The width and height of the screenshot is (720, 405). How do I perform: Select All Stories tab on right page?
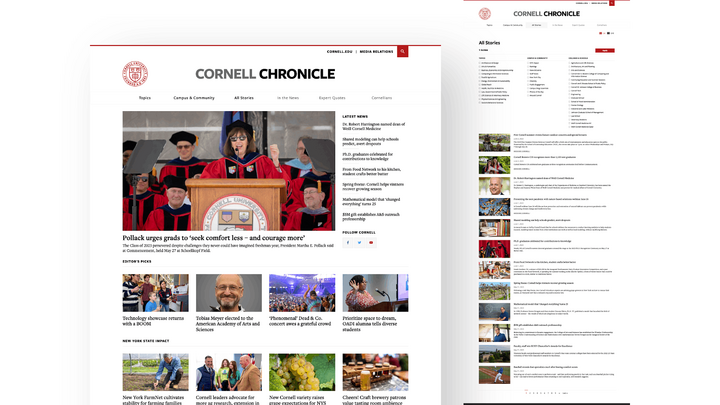(536, 25)
